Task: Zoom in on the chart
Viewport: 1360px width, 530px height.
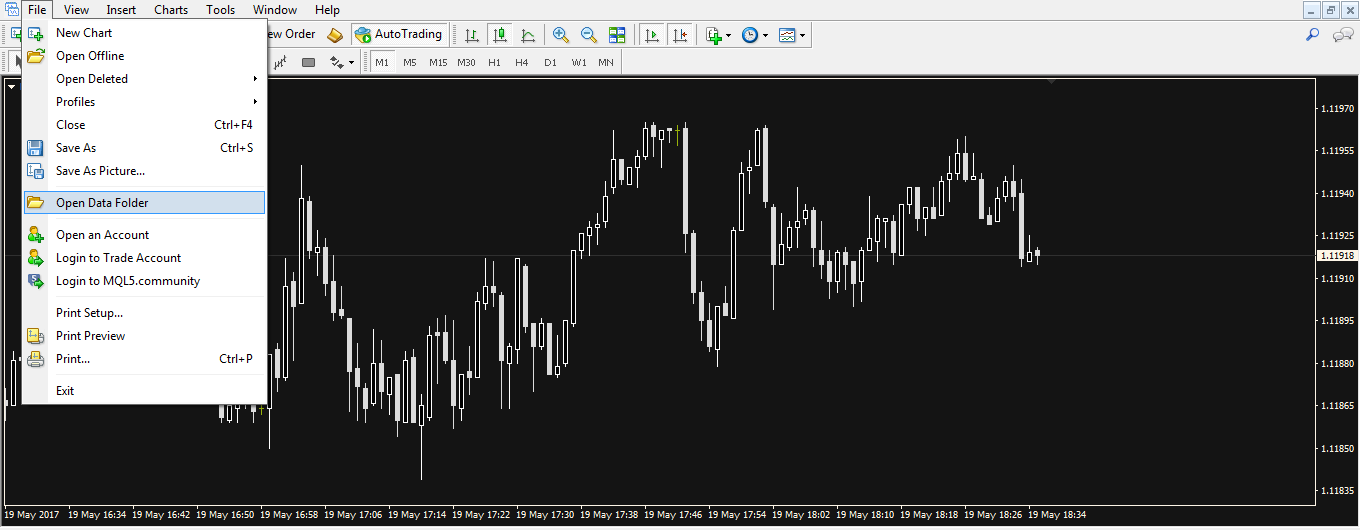Action: (x=561, y=35)
